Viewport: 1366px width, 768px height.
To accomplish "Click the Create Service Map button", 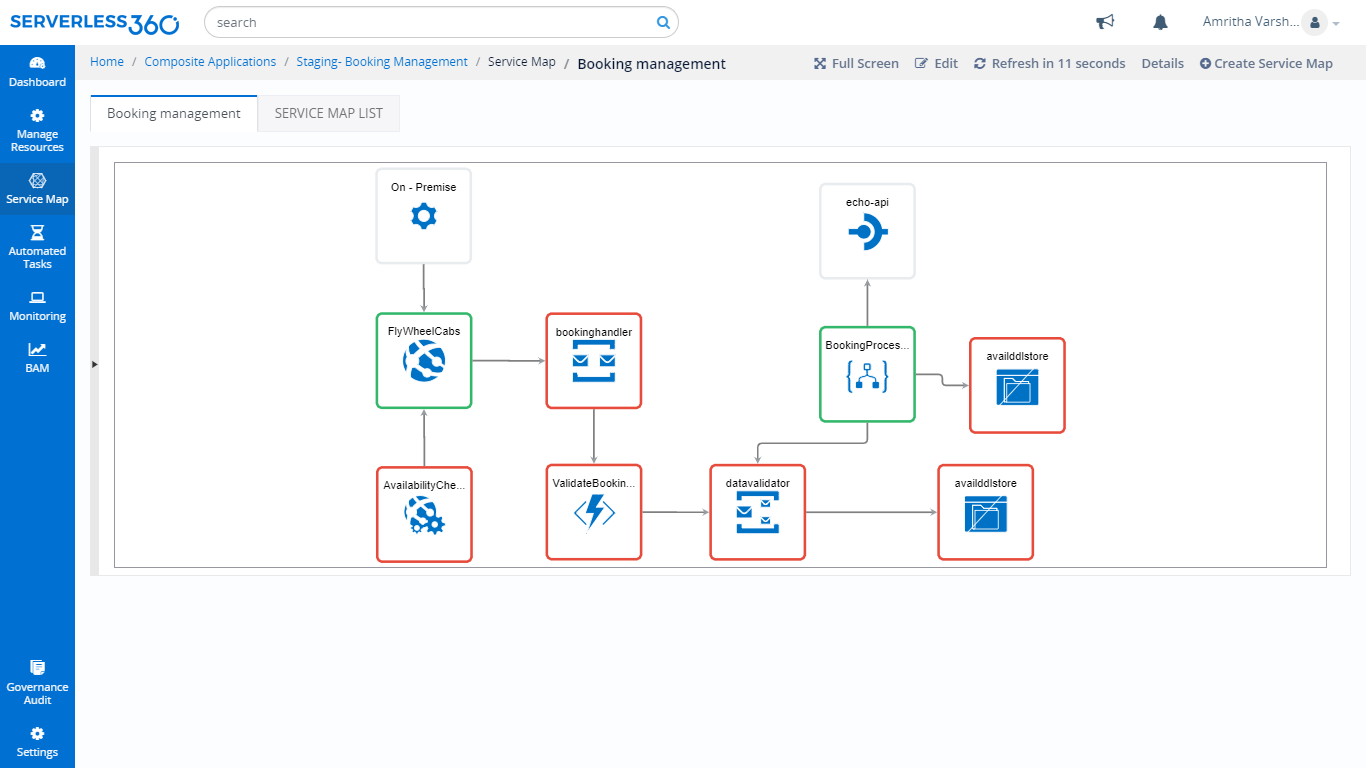I will [x=1266, y=63].
